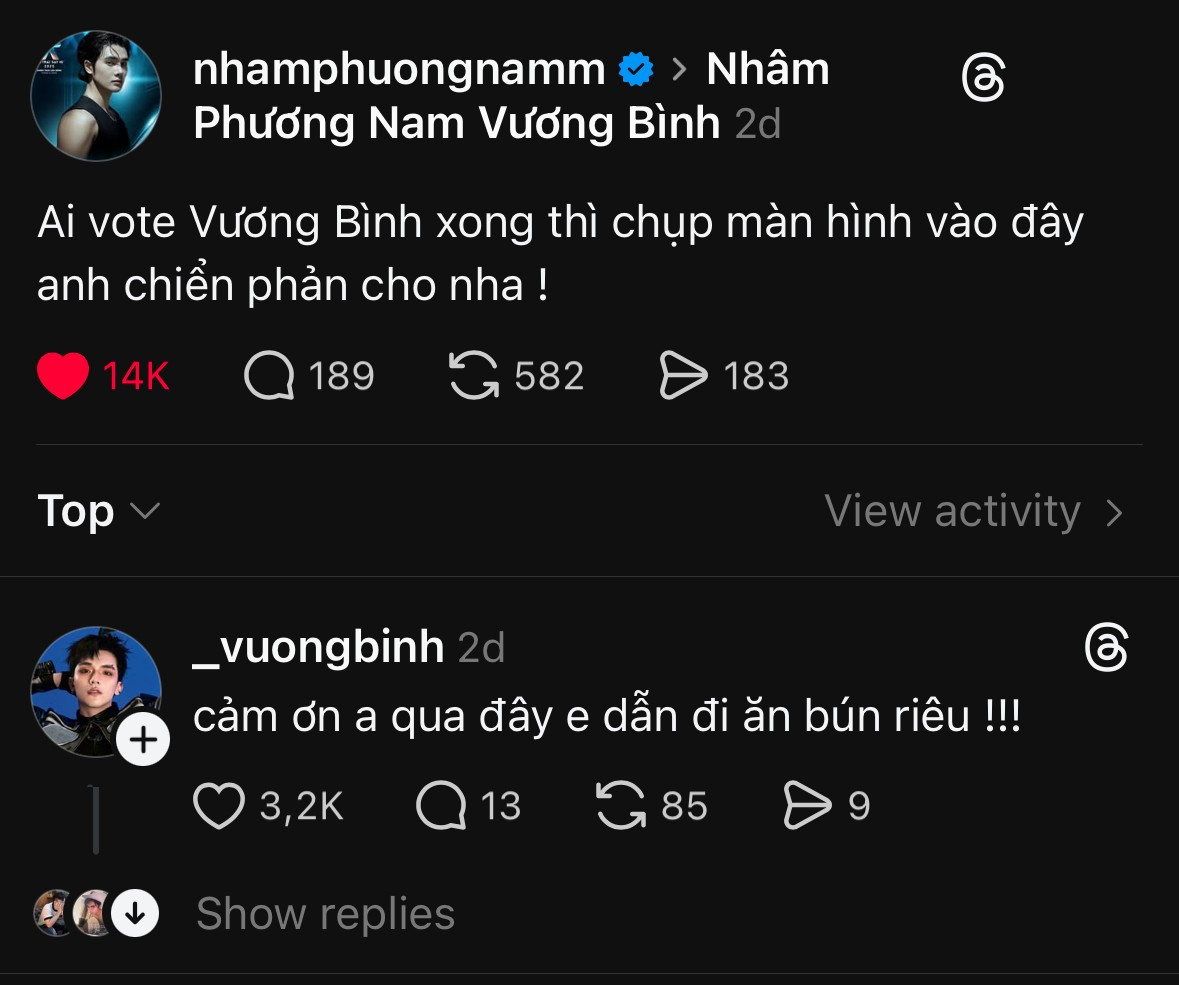Image resolution: width=1179 pixels, height=985 pixels.
Task: Share the main post via send icon
Action: point(683,377)
